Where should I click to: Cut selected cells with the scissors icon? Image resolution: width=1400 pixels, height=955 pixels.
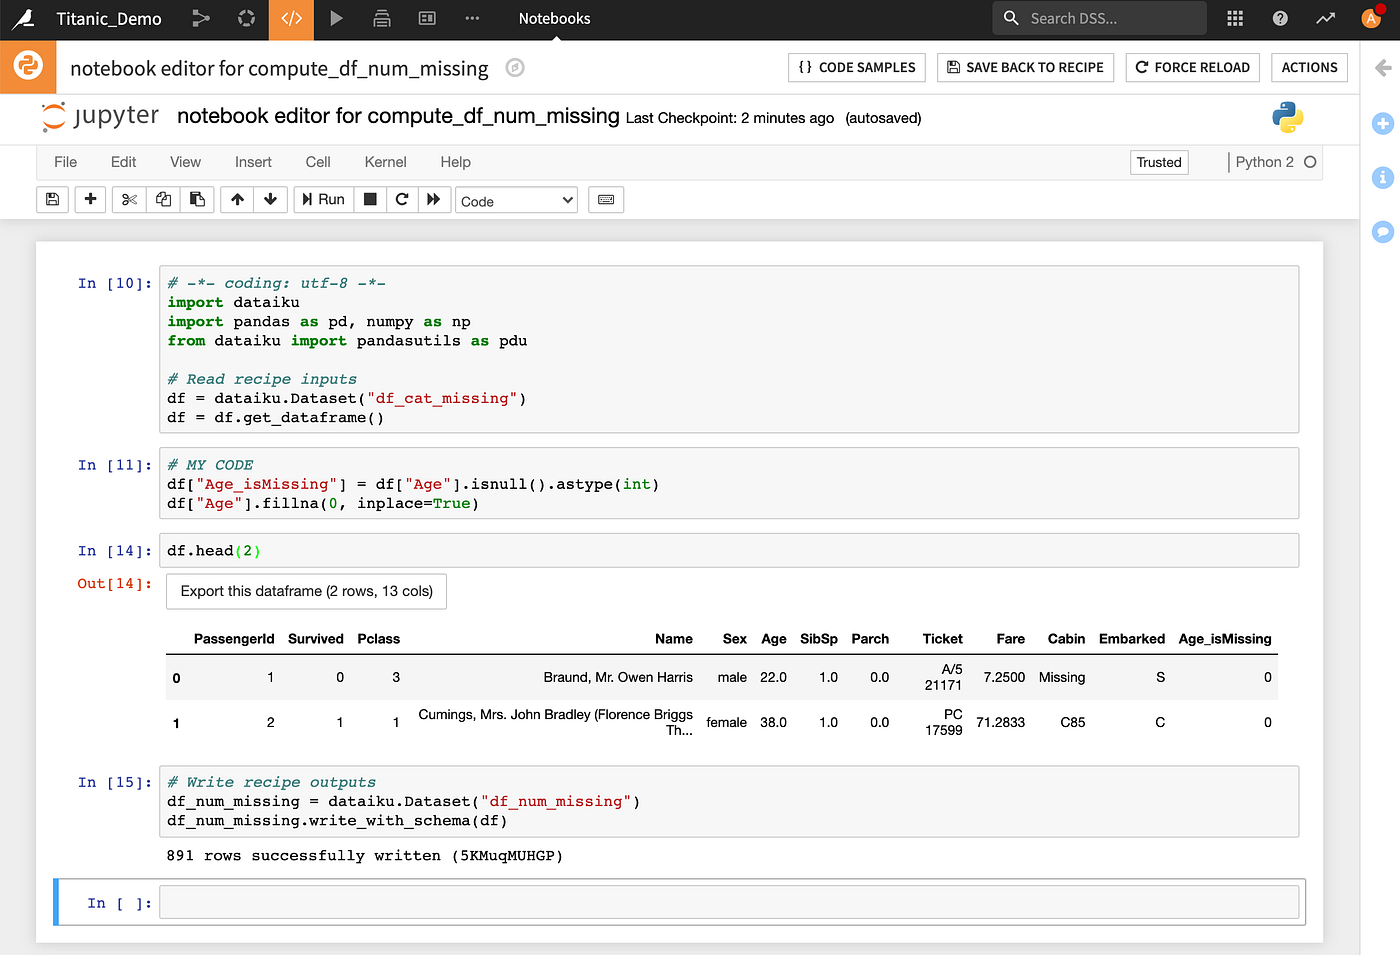(128, 199)
